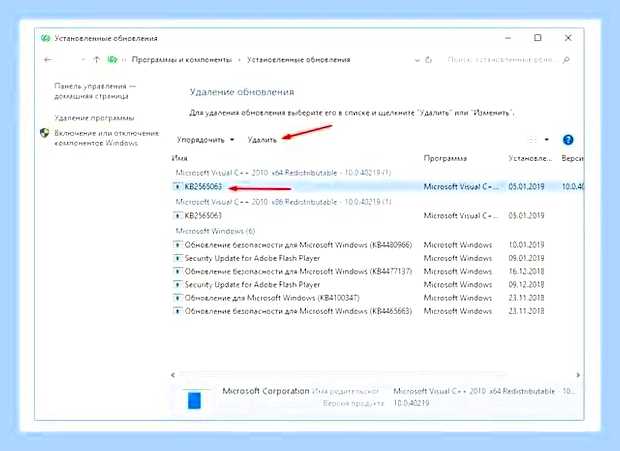Select the KB4465663 security update row
This screenshot has width=620, height=451.
pyautogui.click(x=378, y=311)
